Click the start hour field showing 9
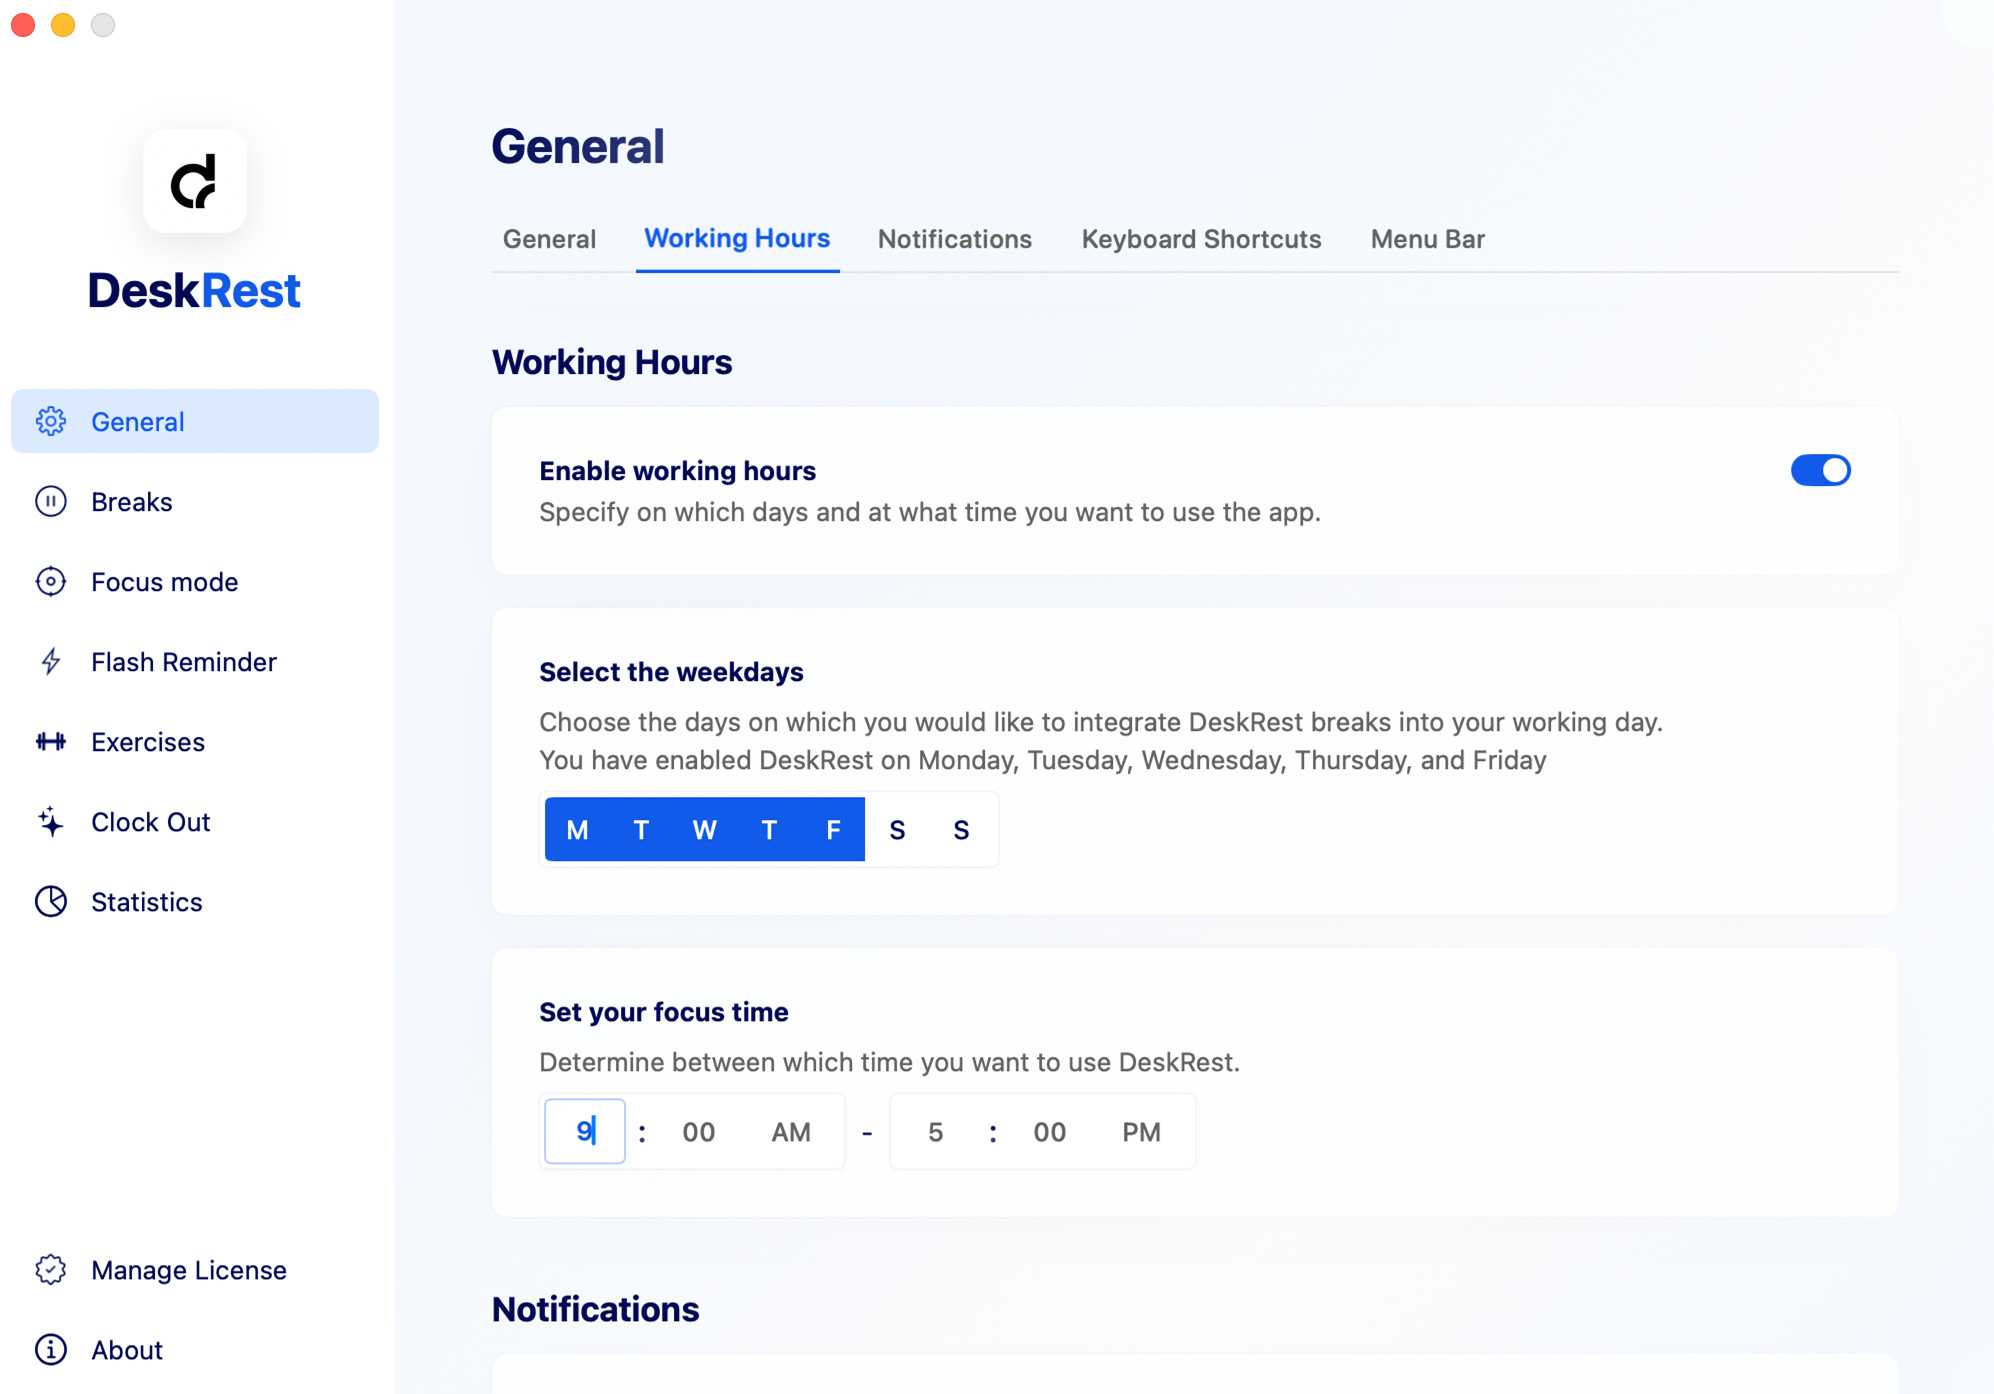The image size is (1994, 1394). [x=585, y=1131]
